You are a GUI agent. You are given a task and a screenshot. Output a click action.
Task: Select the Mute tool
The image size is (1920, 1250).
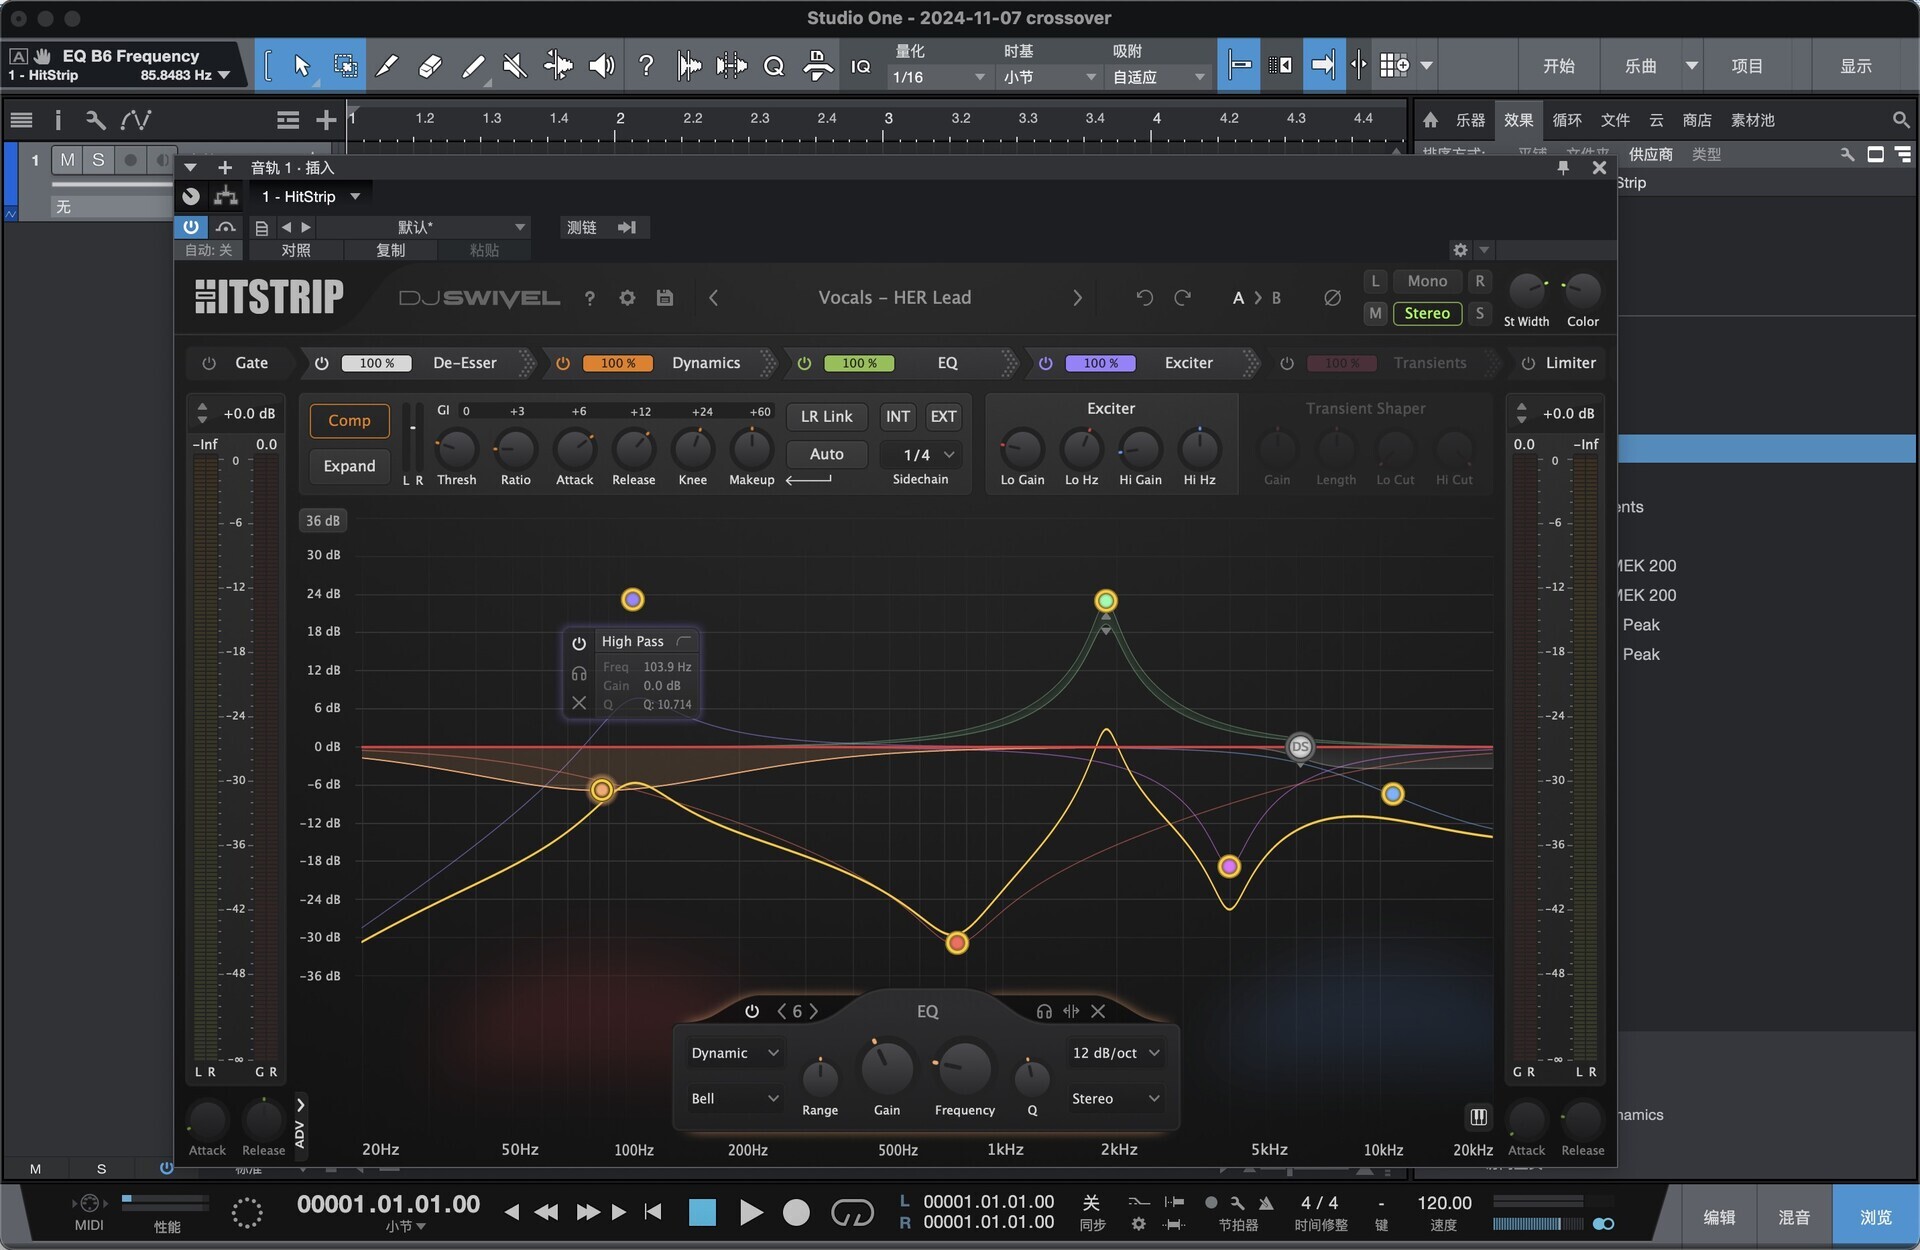coord(514,66)
